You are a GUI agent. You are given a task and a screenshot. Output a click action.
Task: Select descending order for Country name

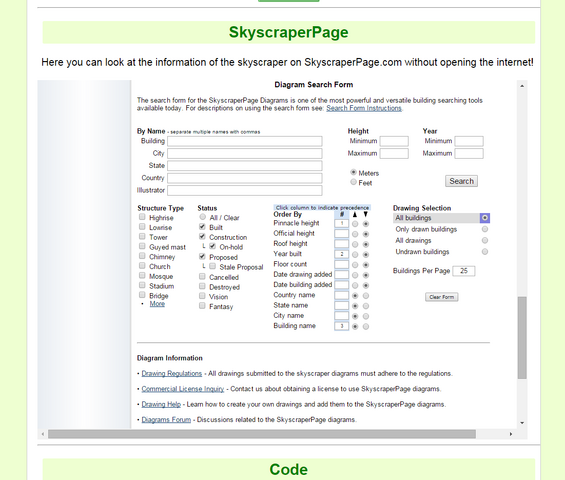(x=366, y=296)
